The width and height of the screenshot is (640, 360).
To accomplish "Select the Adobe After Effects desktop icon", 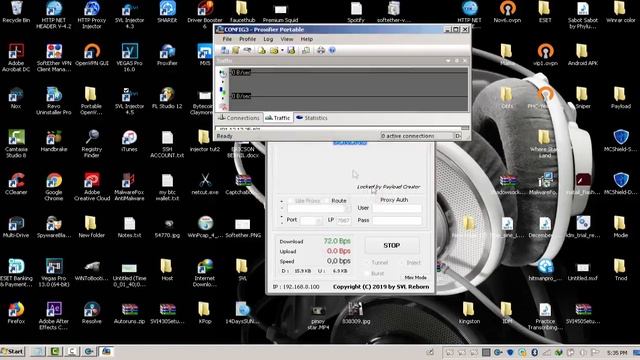I will 54,316.
